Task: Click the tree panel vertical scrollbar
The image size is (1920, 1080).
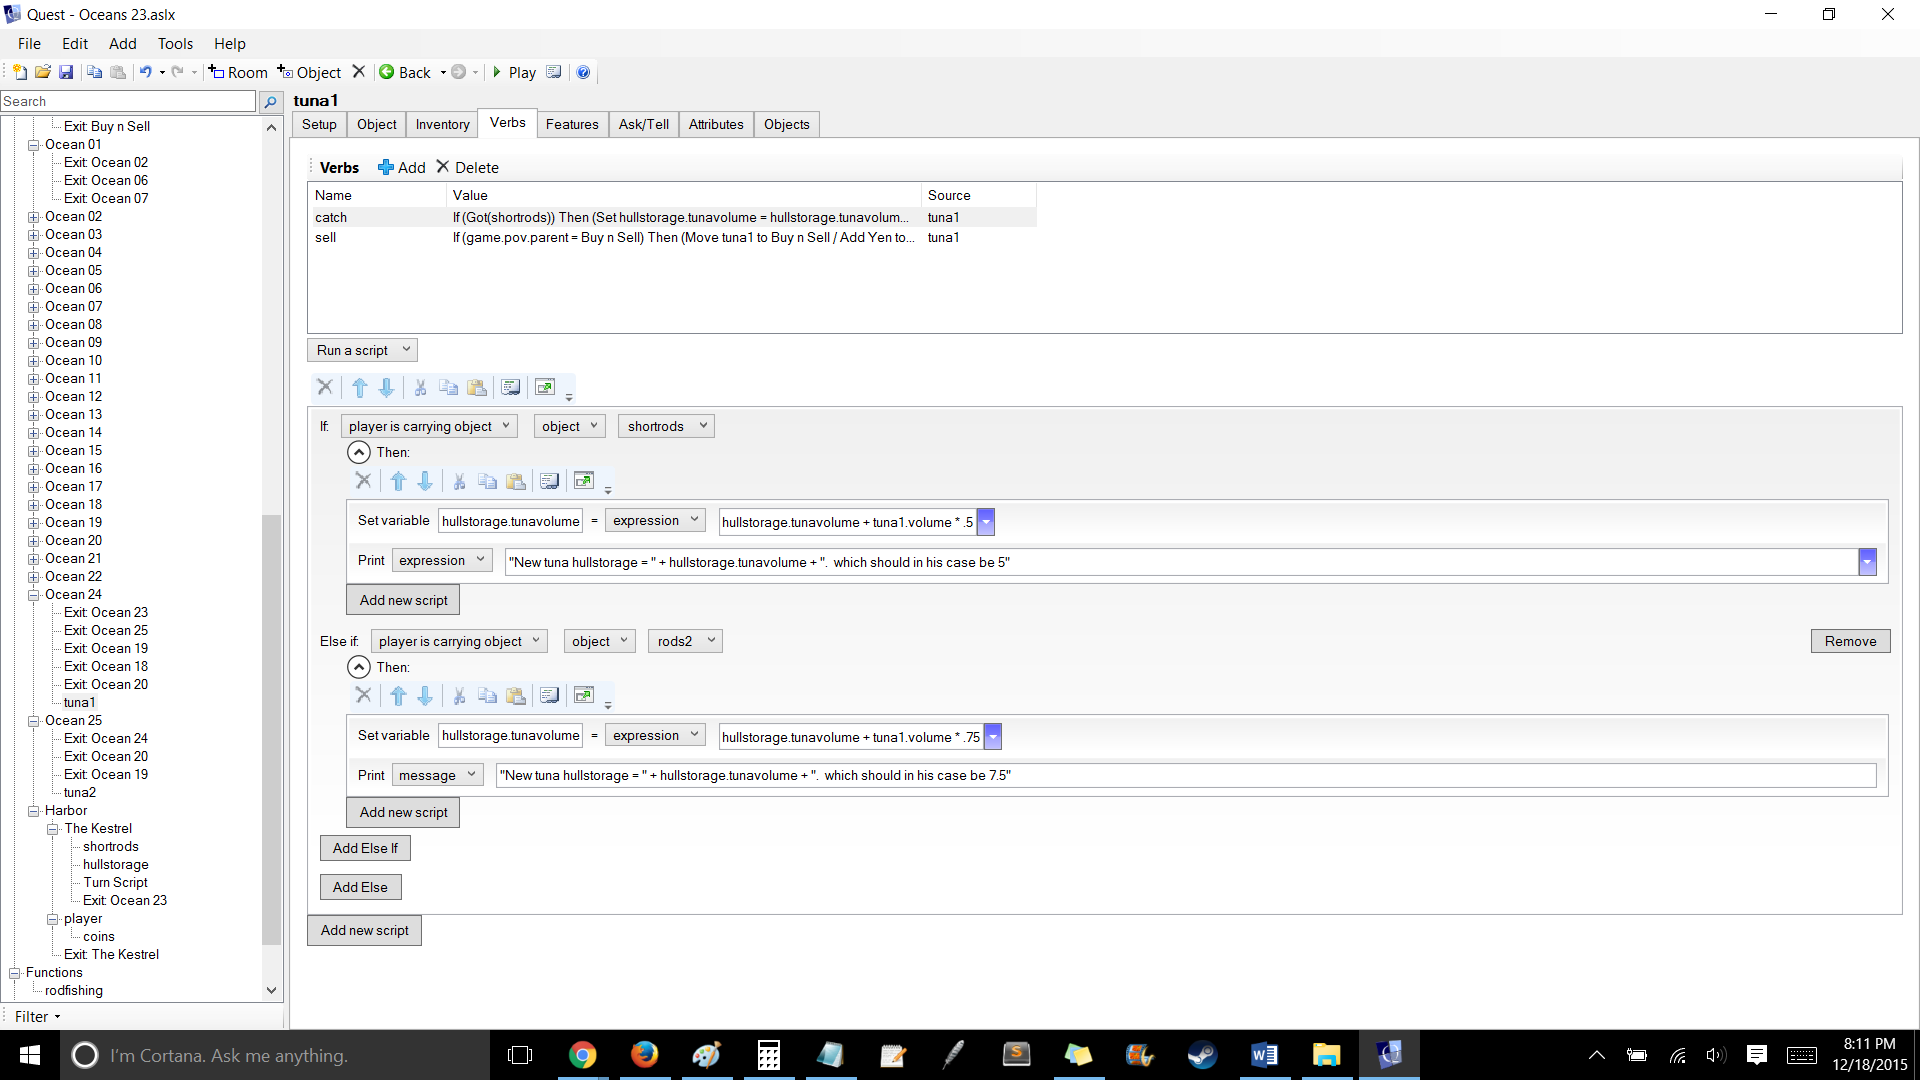Action: click(x=271, y=730)
